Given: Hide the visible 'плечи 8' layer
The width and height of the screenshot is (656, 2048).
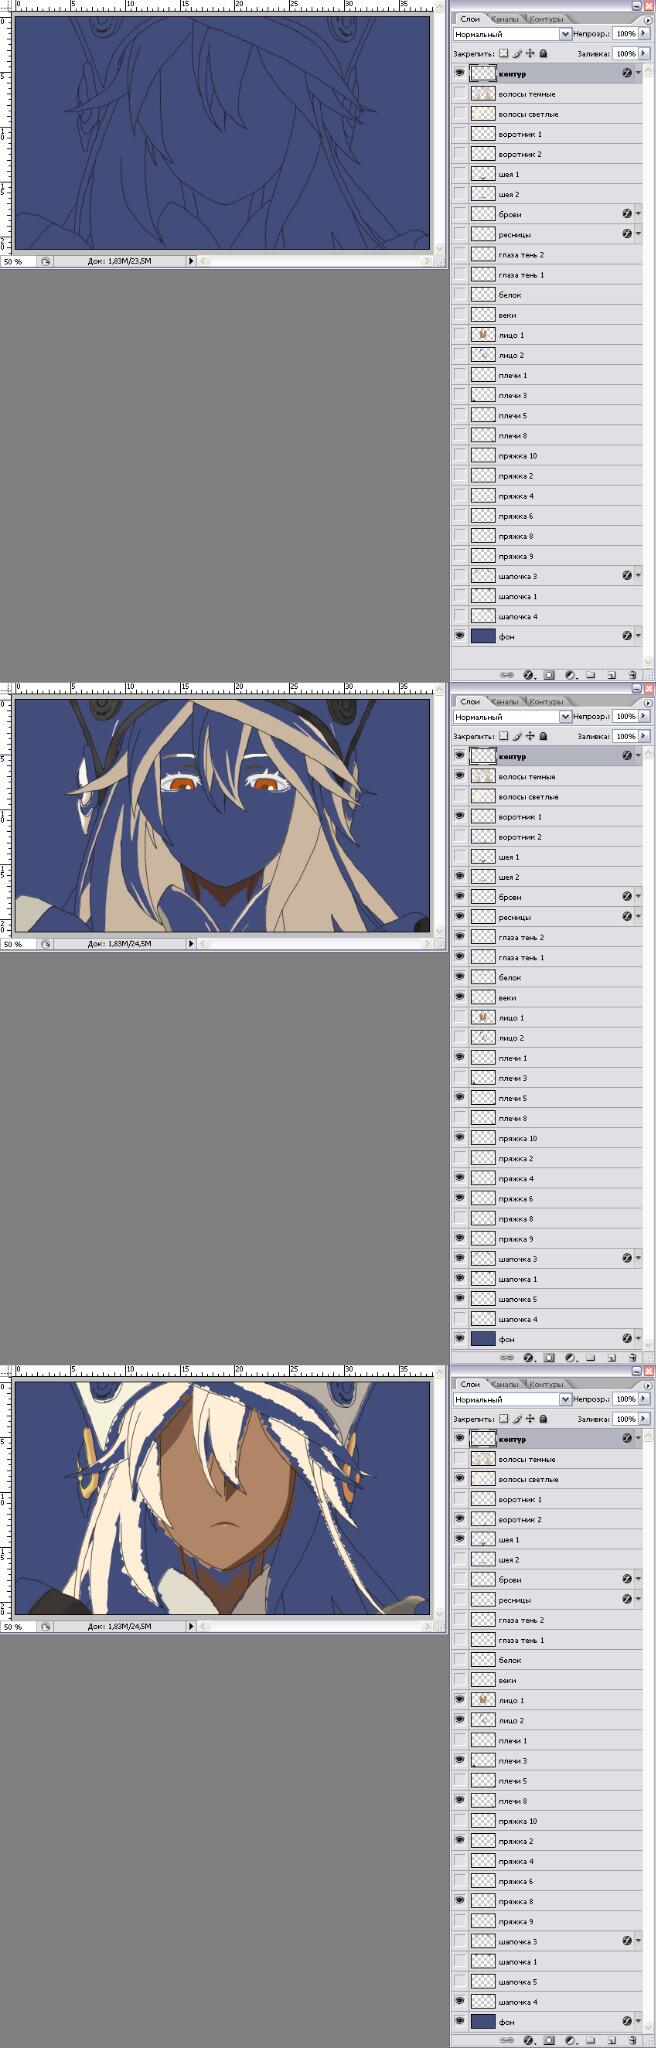Looking at the screenshot, I should pos(460,1800).
